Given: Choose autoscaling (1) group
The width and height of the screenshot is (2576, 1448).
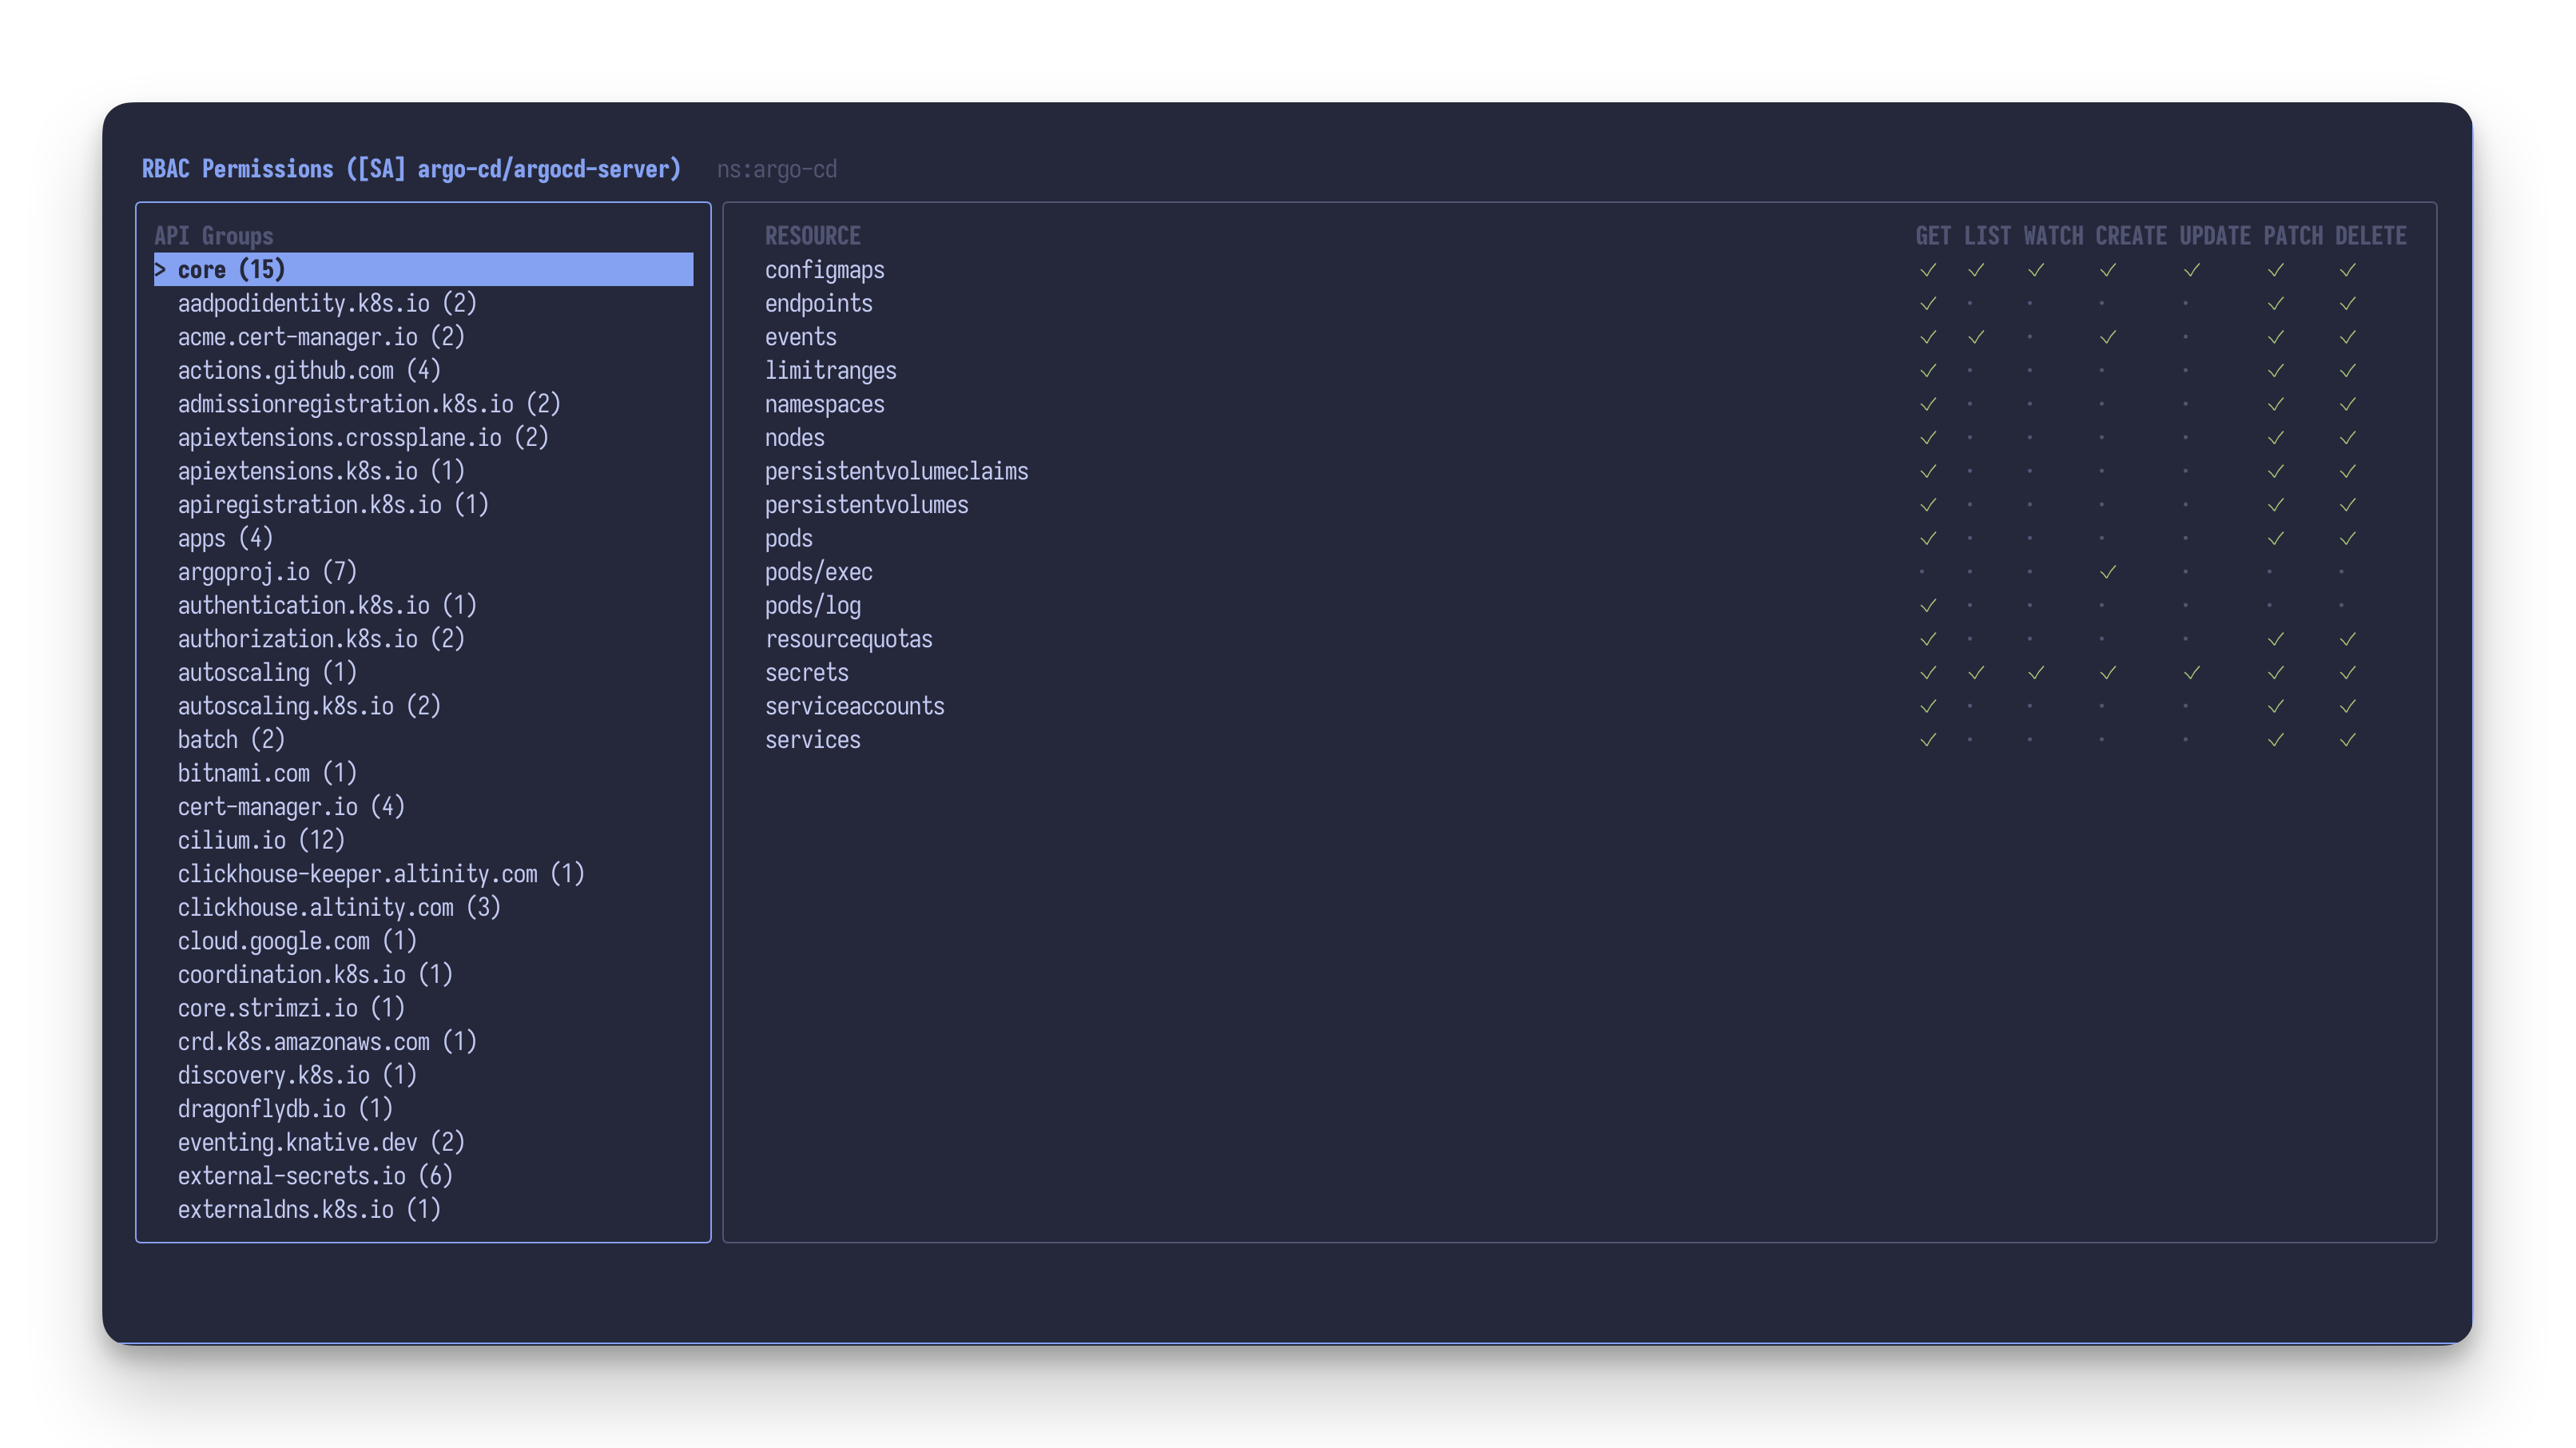Looking at the screenshot, I should pyautogui.click(x=267, y=672).
